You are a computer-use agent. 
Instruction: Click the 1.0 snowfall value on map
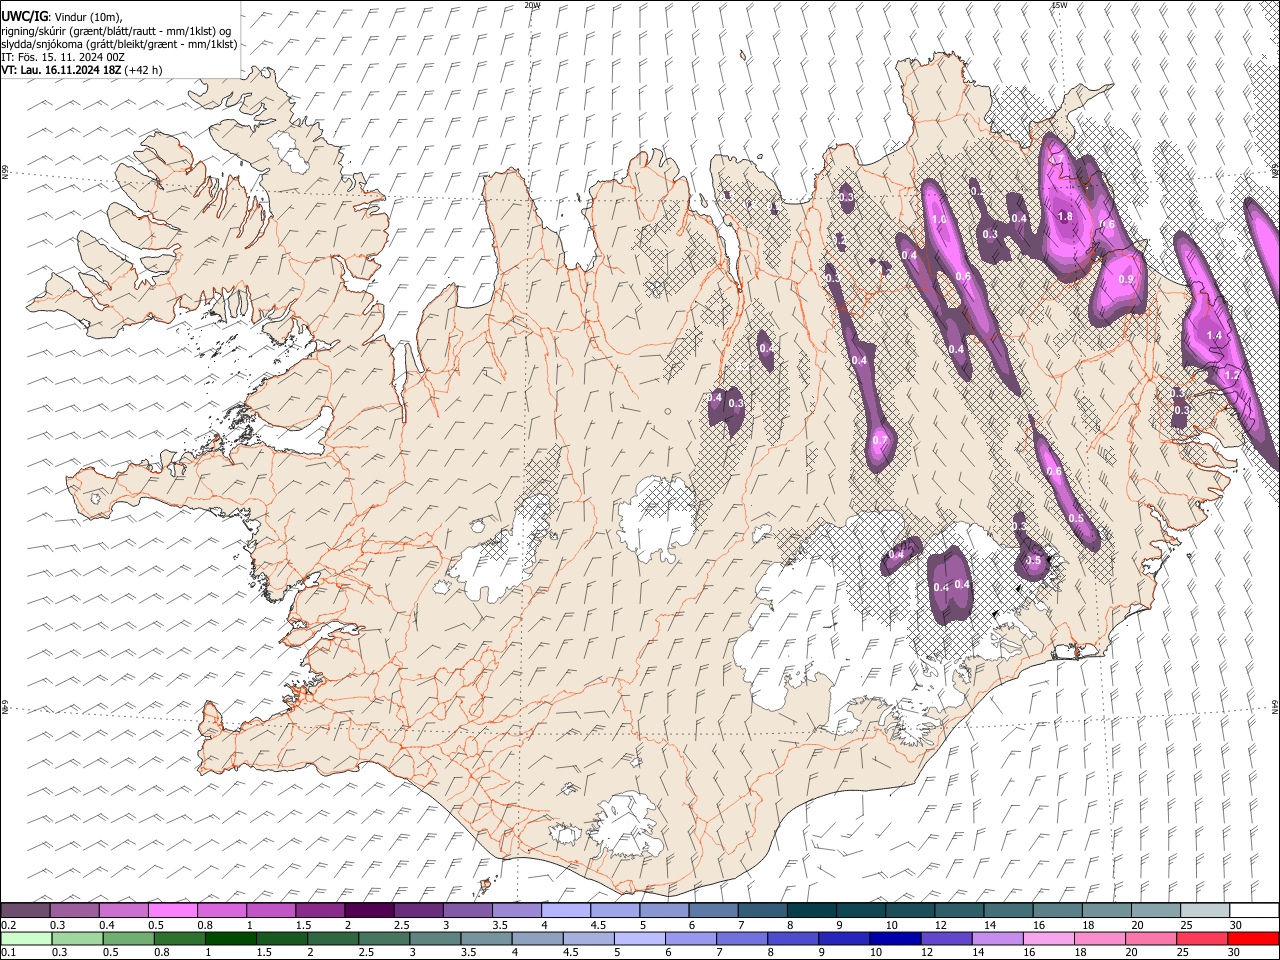click(x=939, y=220)
